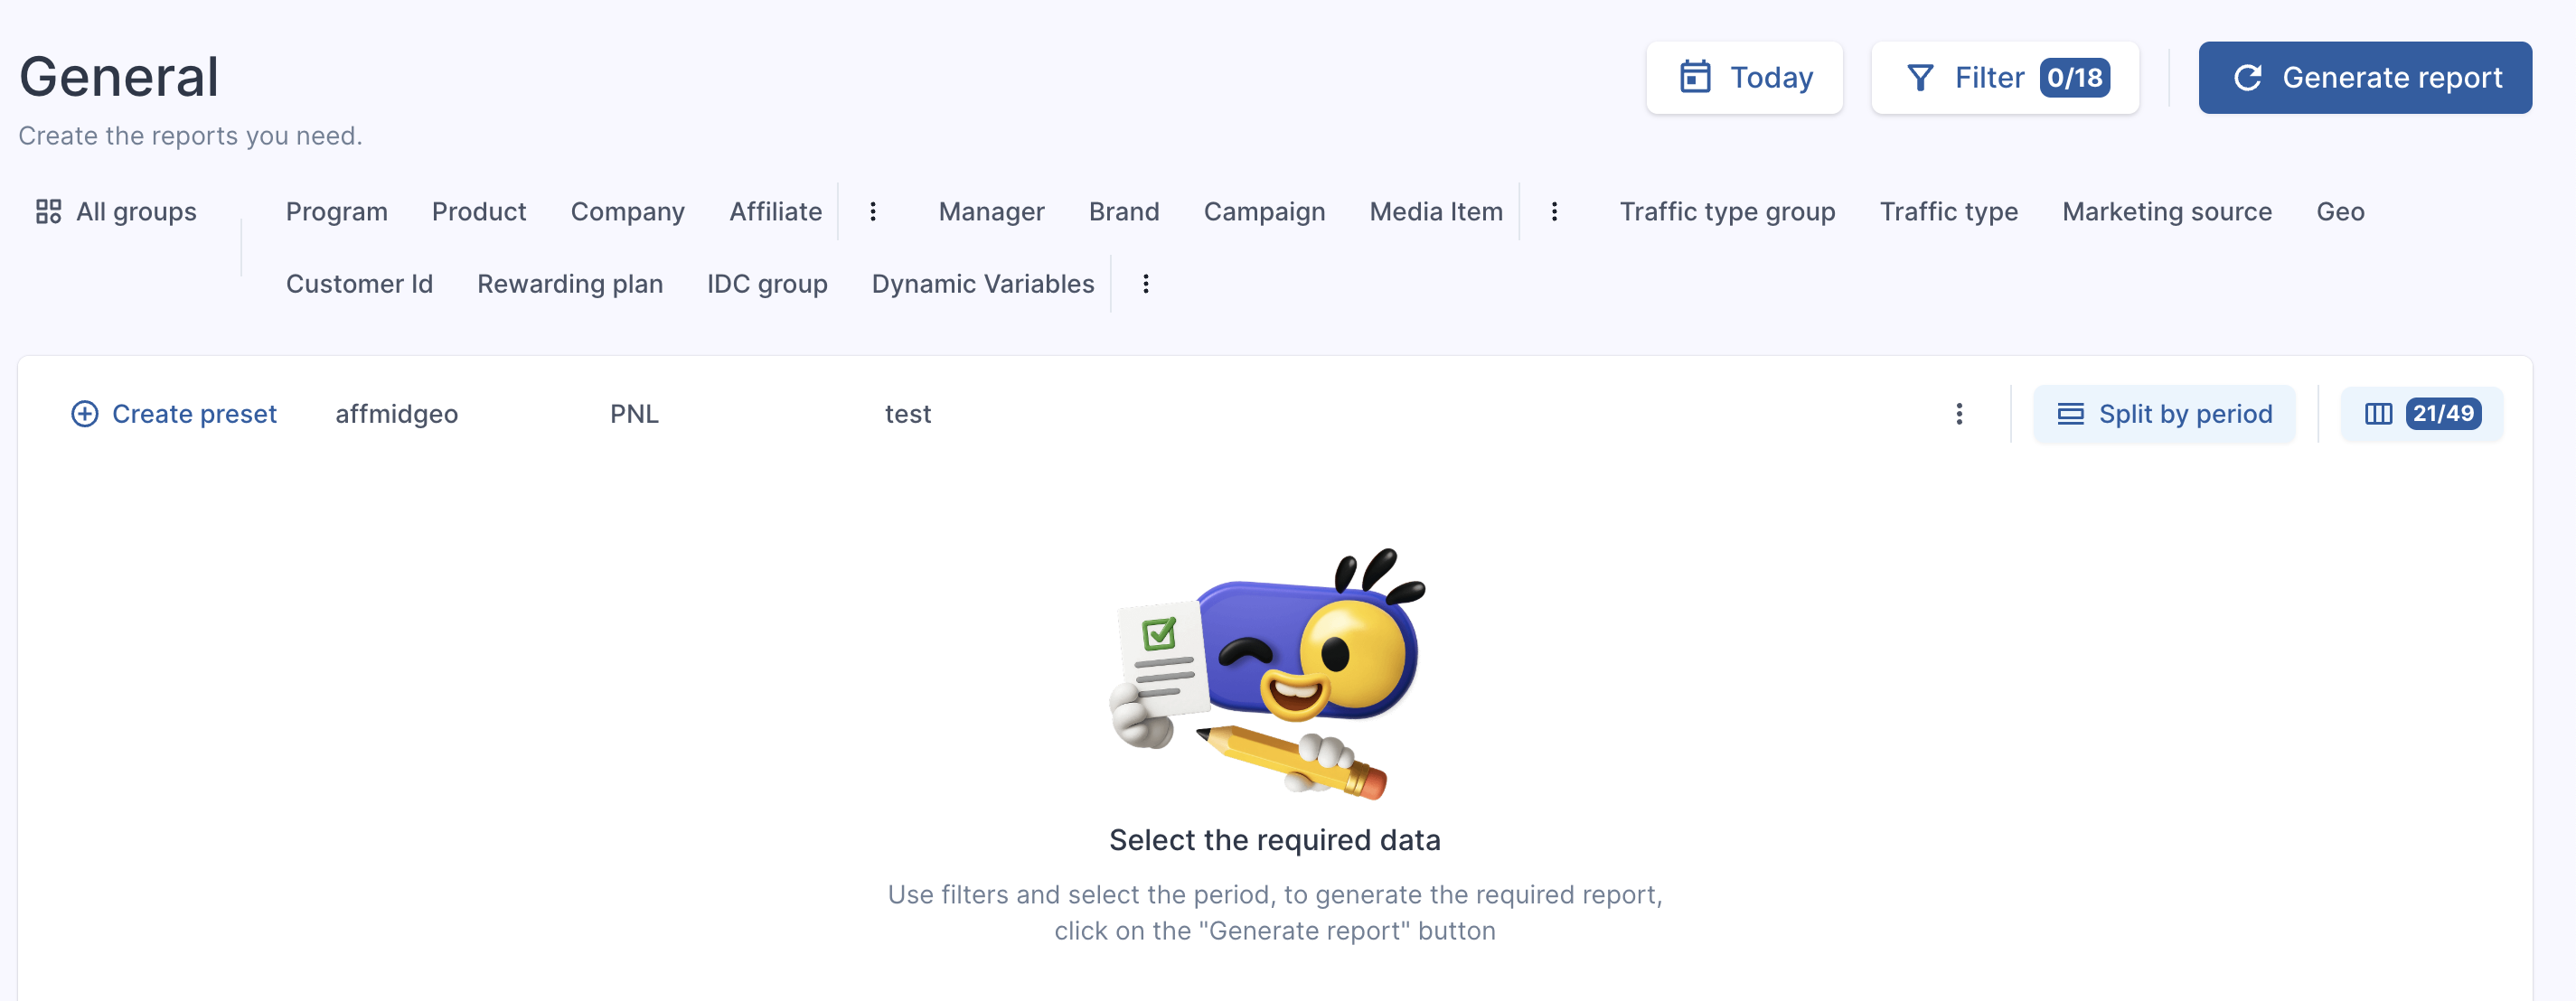The image size is (2576, 1001).
Task: Open the 21/49 columns selector
Action: tap(2422, 413)
